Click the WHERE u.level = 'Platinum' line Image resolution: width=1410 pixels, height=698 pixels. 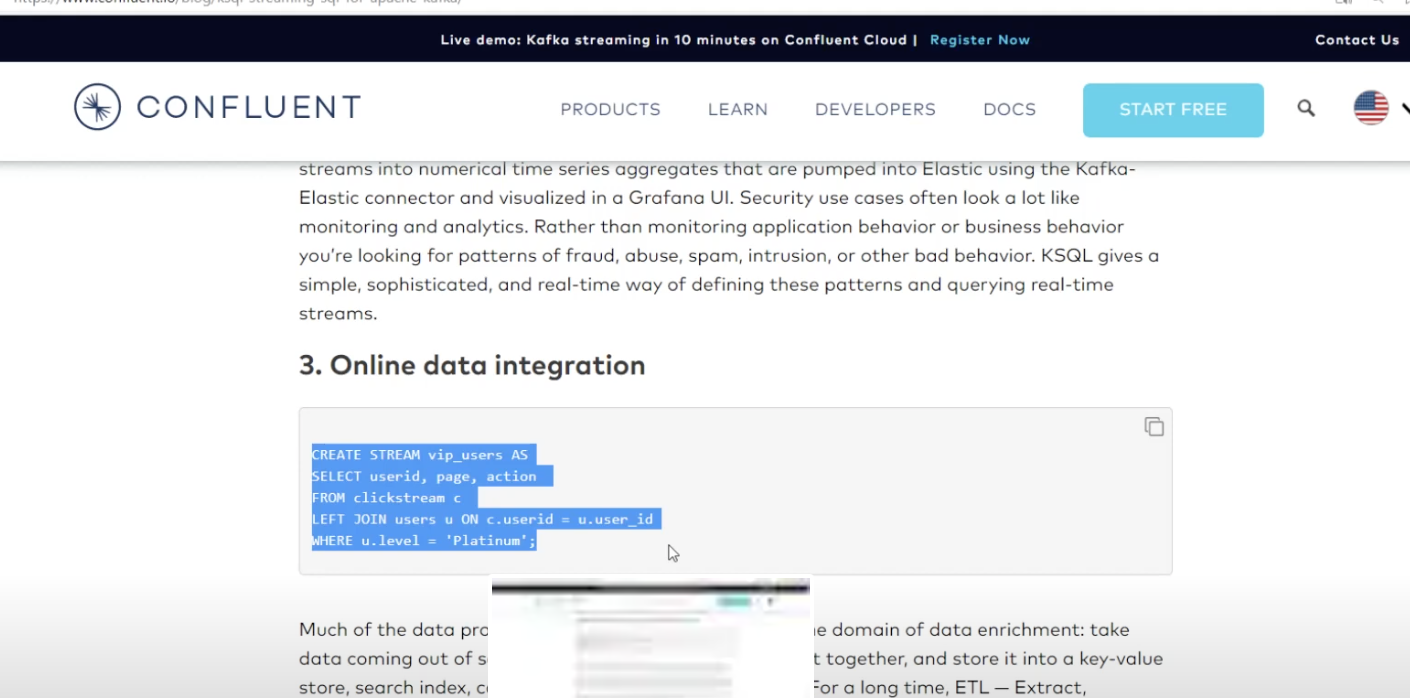[x=424, y=541]
